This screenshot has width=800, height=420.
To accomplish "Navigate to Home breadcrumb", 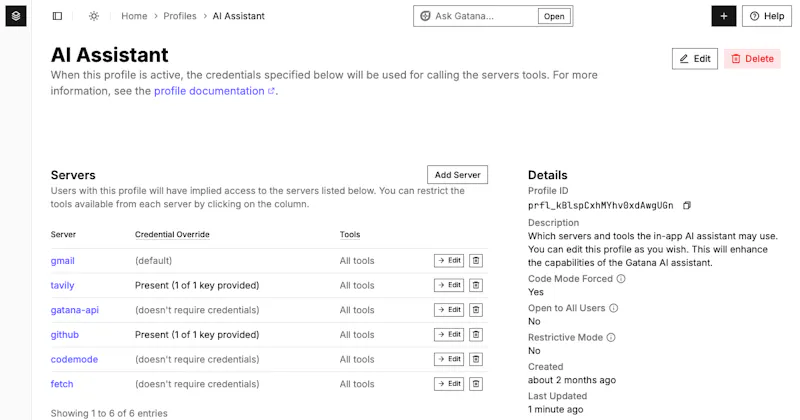I will (134, 16).
